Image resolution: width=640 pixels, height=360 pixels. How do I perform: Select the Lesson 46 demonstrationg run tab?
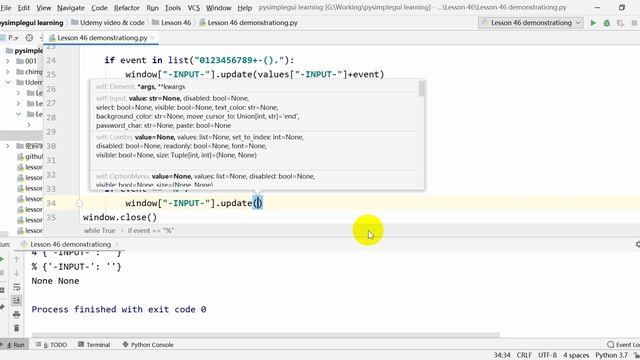tap(70, 244)
